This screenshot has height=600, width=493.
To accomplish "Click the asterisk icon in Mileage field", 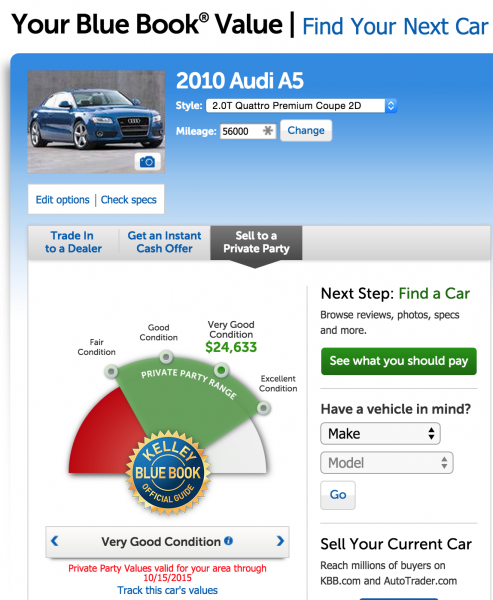I will coord(268,131).
